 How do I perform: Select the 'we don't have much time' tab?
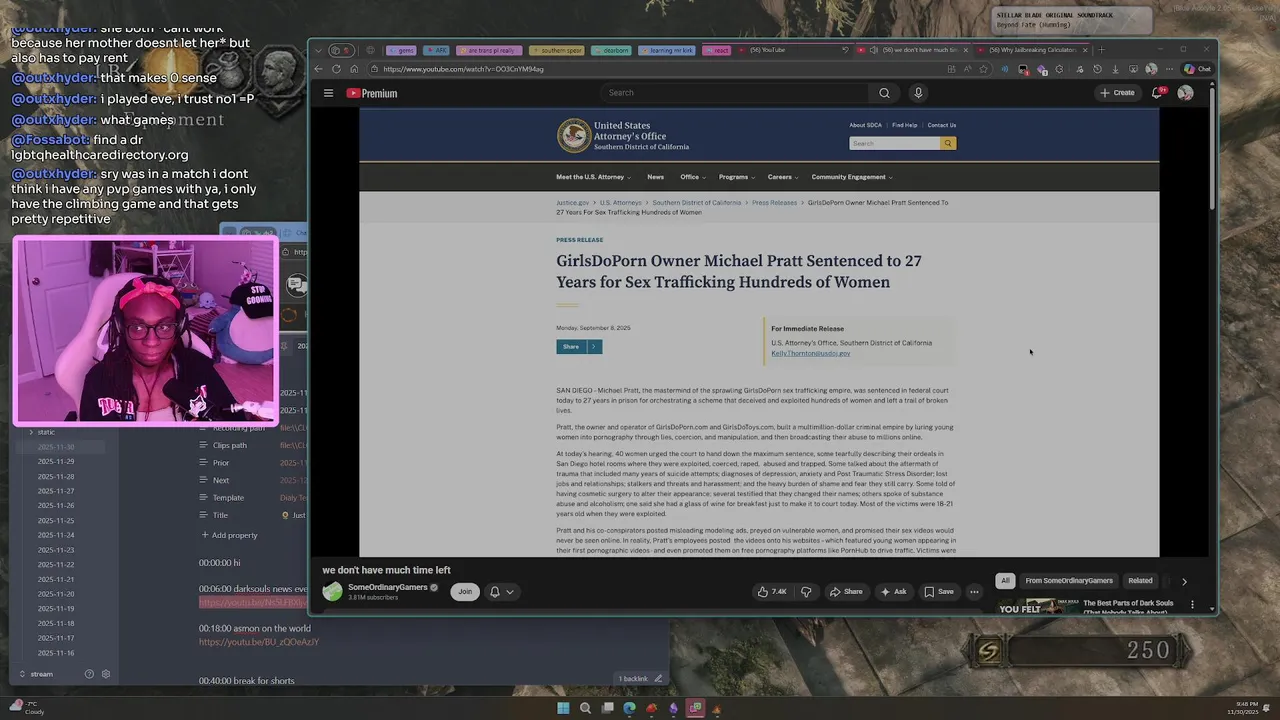(x=913, y=50)
